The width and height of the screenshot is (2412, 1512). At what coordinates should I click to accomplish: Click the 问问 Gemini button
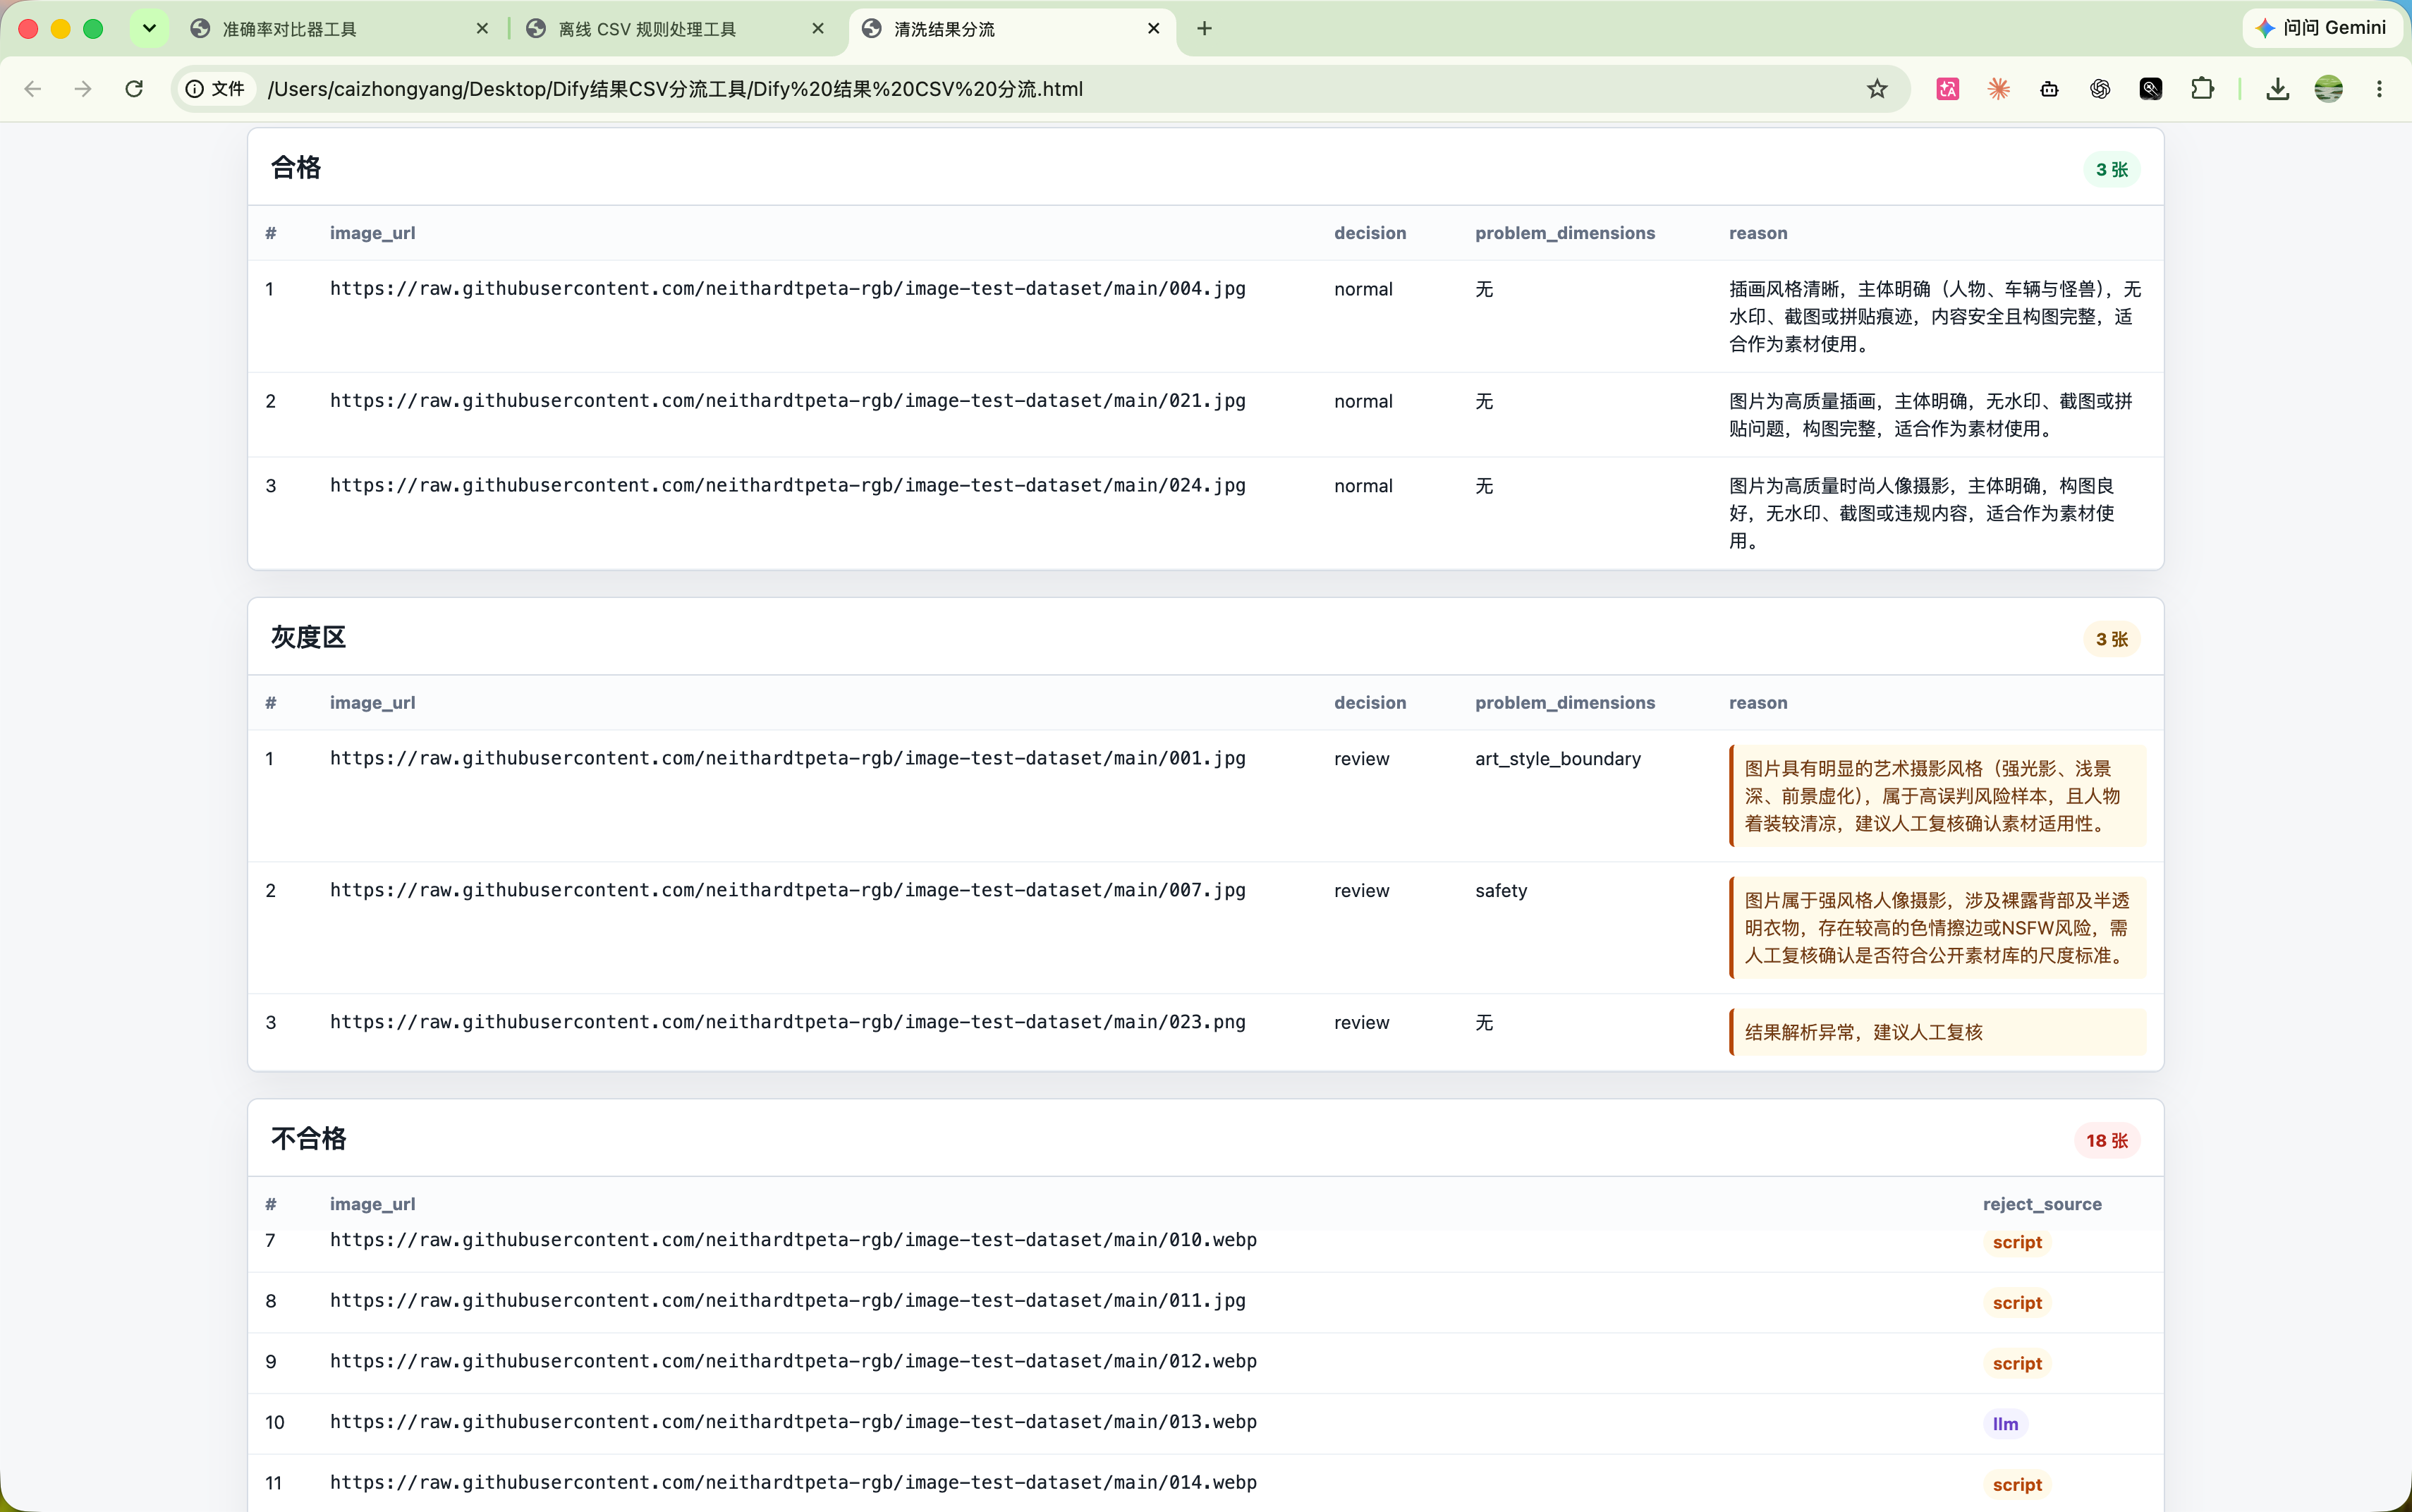[2322, 28]
